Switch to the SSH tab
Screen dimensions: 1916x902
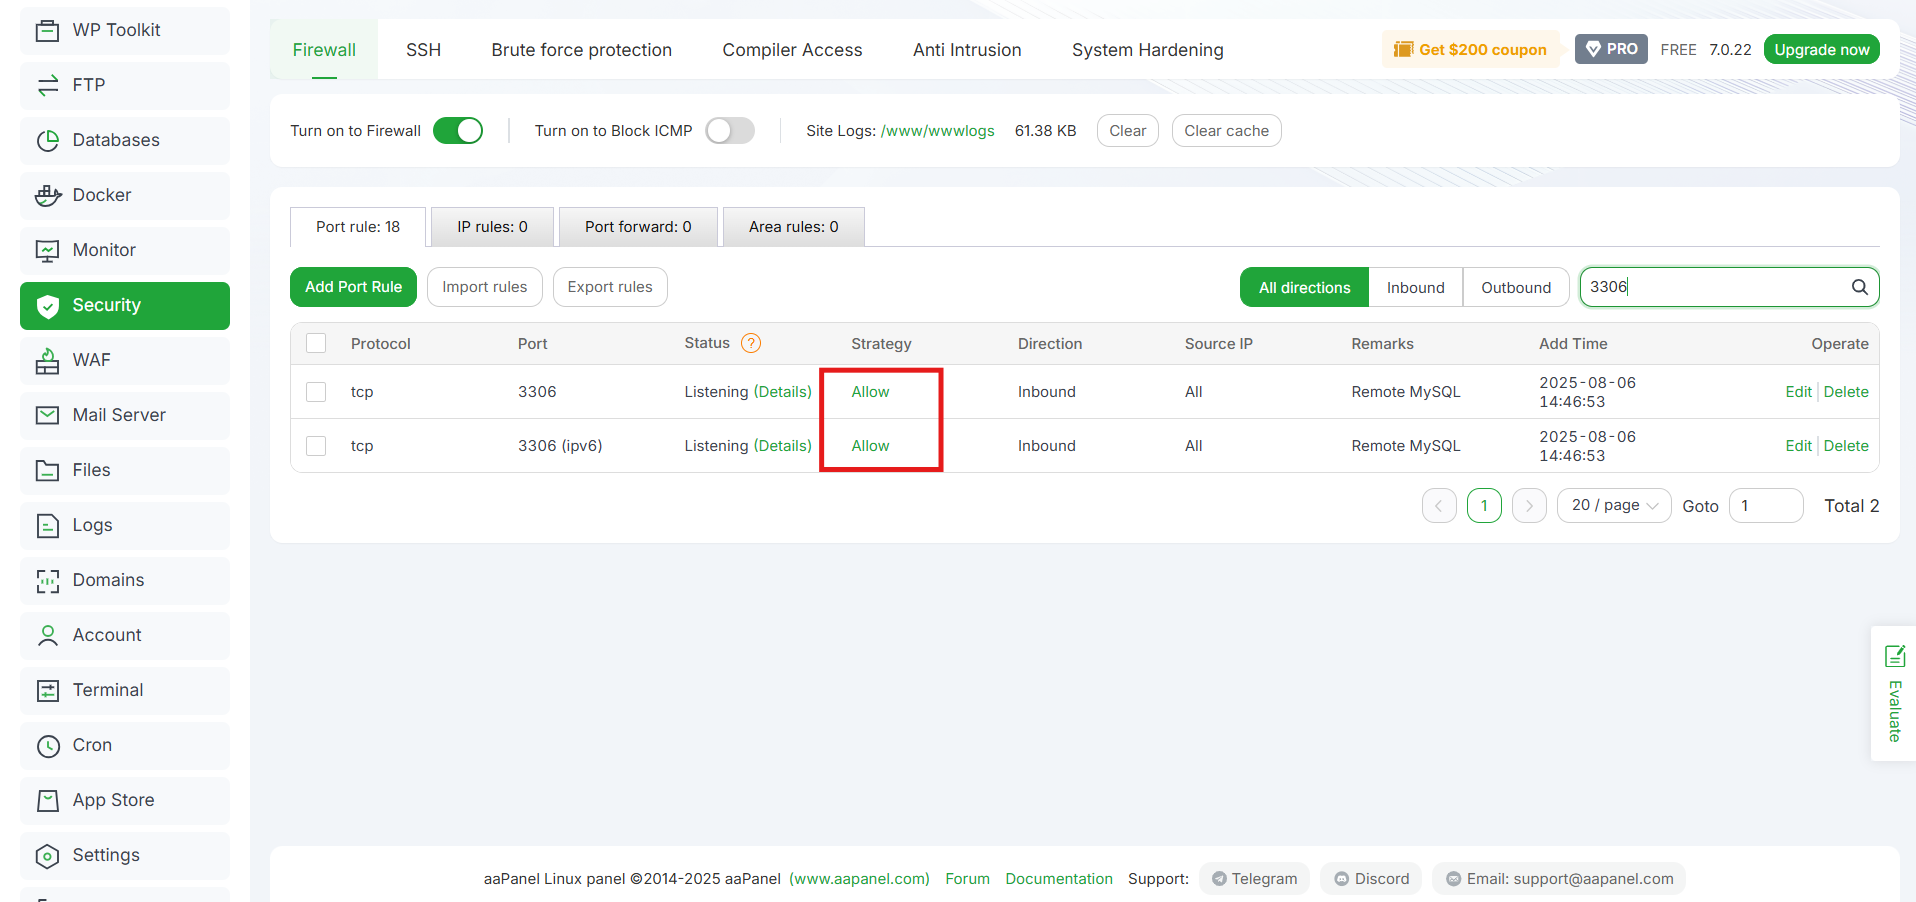point(423,49)
